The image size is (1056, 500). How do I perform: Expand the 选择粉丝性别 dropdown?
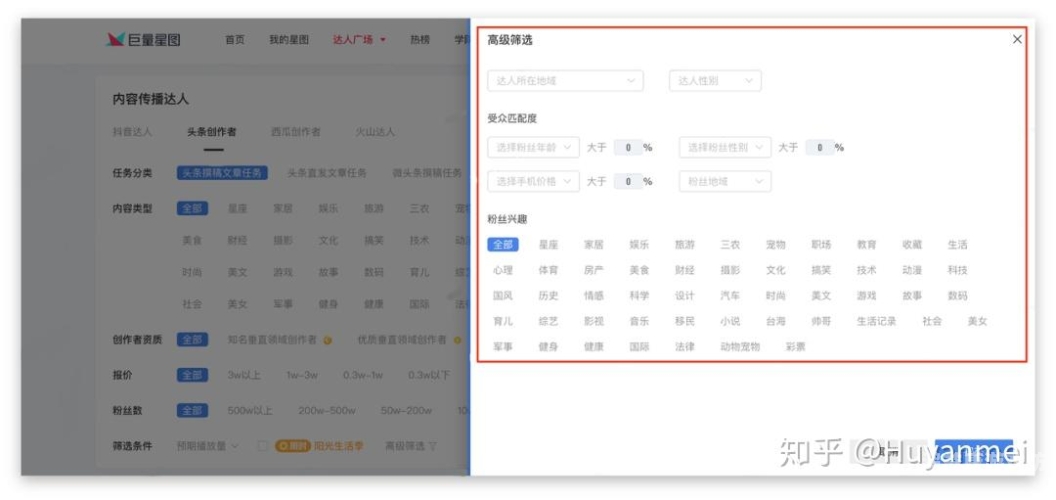tap(725, 148)
